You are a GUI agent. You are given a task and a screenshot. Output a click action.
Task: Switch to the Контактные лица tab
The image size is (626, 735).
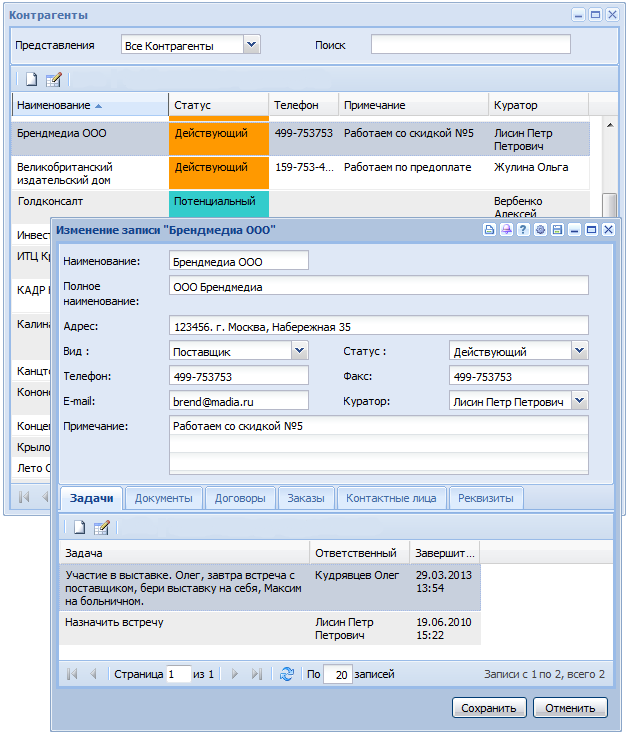coord(391,498)
